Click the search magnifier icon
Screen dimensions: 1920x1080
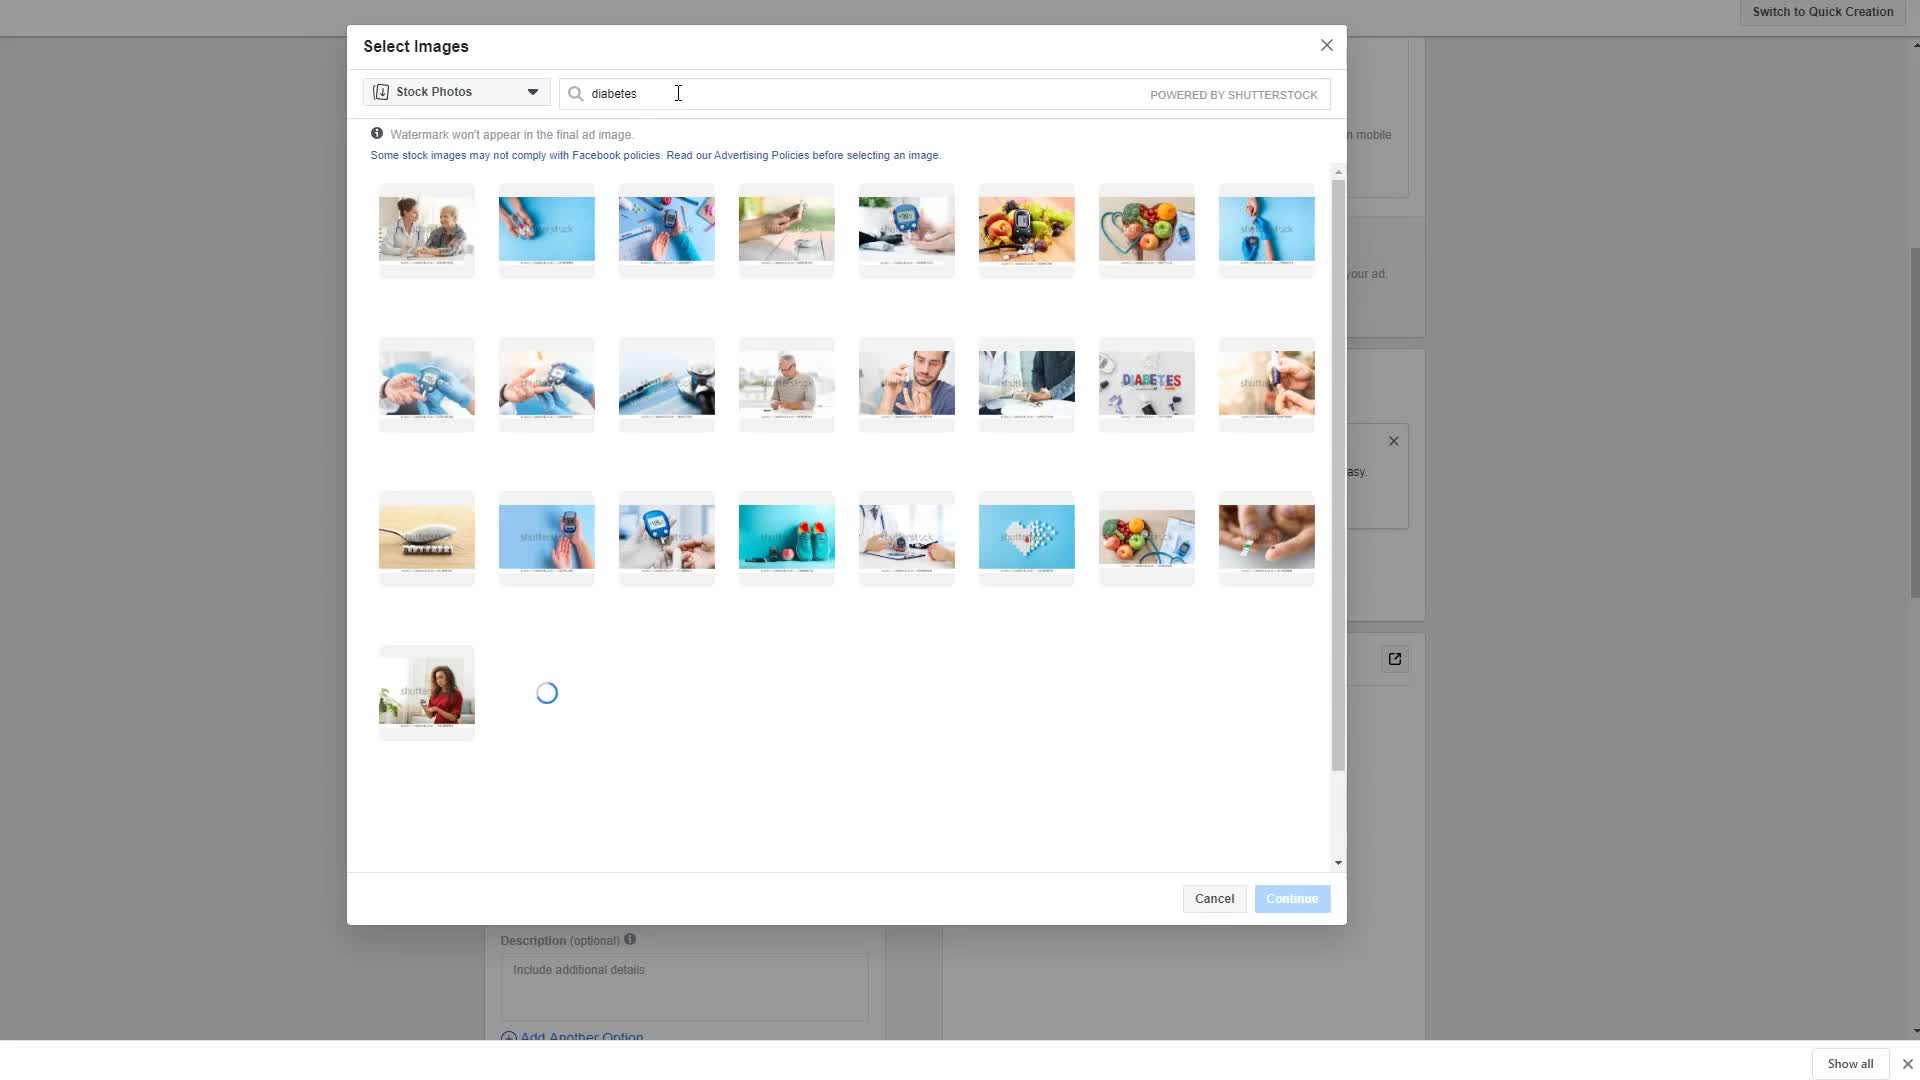(x=575, y=94)
